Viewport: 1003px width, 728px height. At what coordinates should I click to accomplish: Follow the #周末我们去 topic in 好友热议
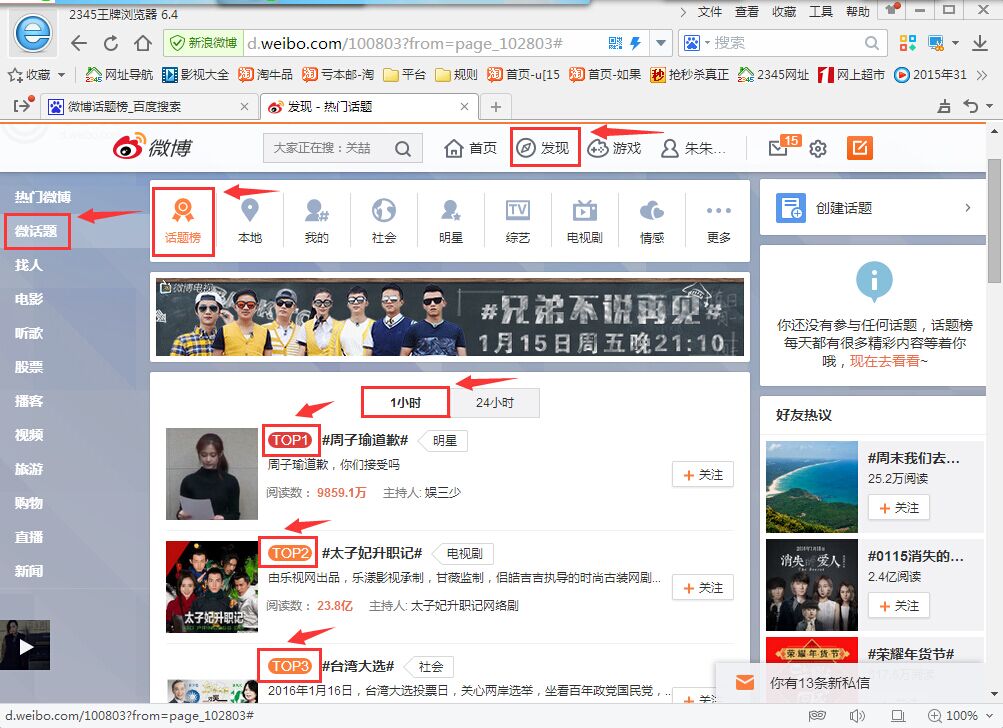pyautogui.click(x=899, y=508)
